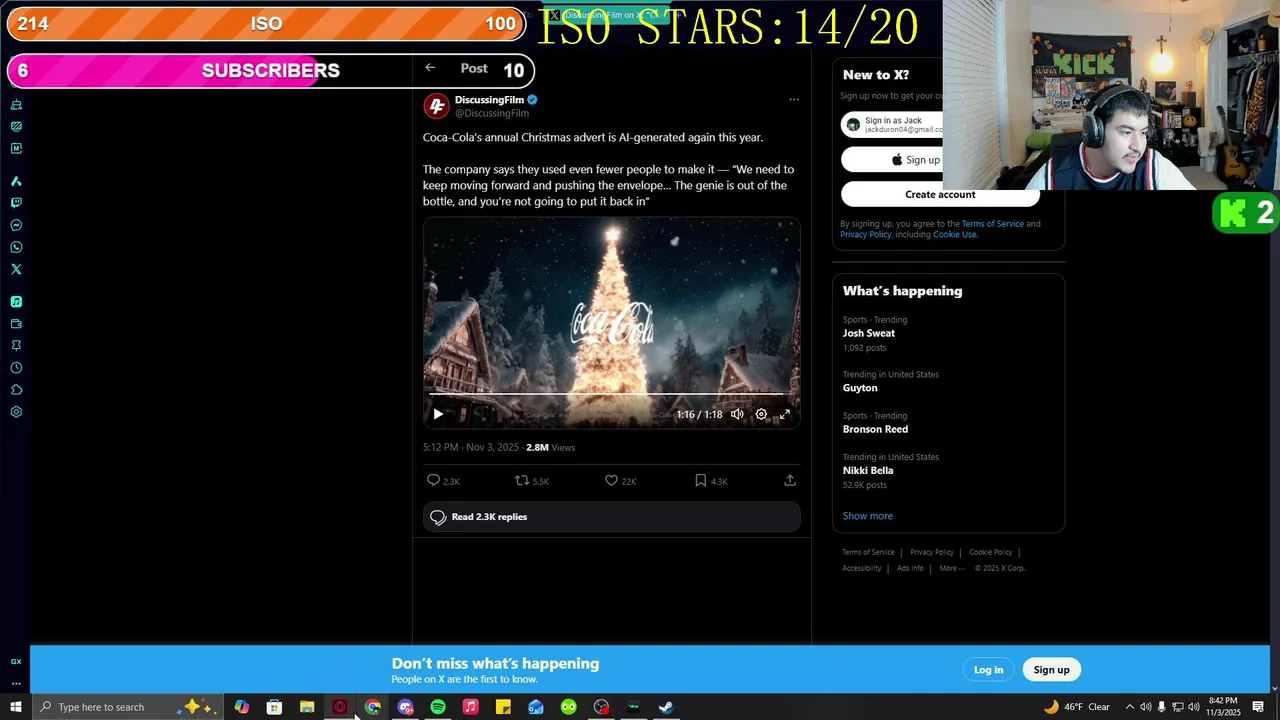1280x720 pixels.
Task: Click the repost icon with 5.5K
Action: 531,481
